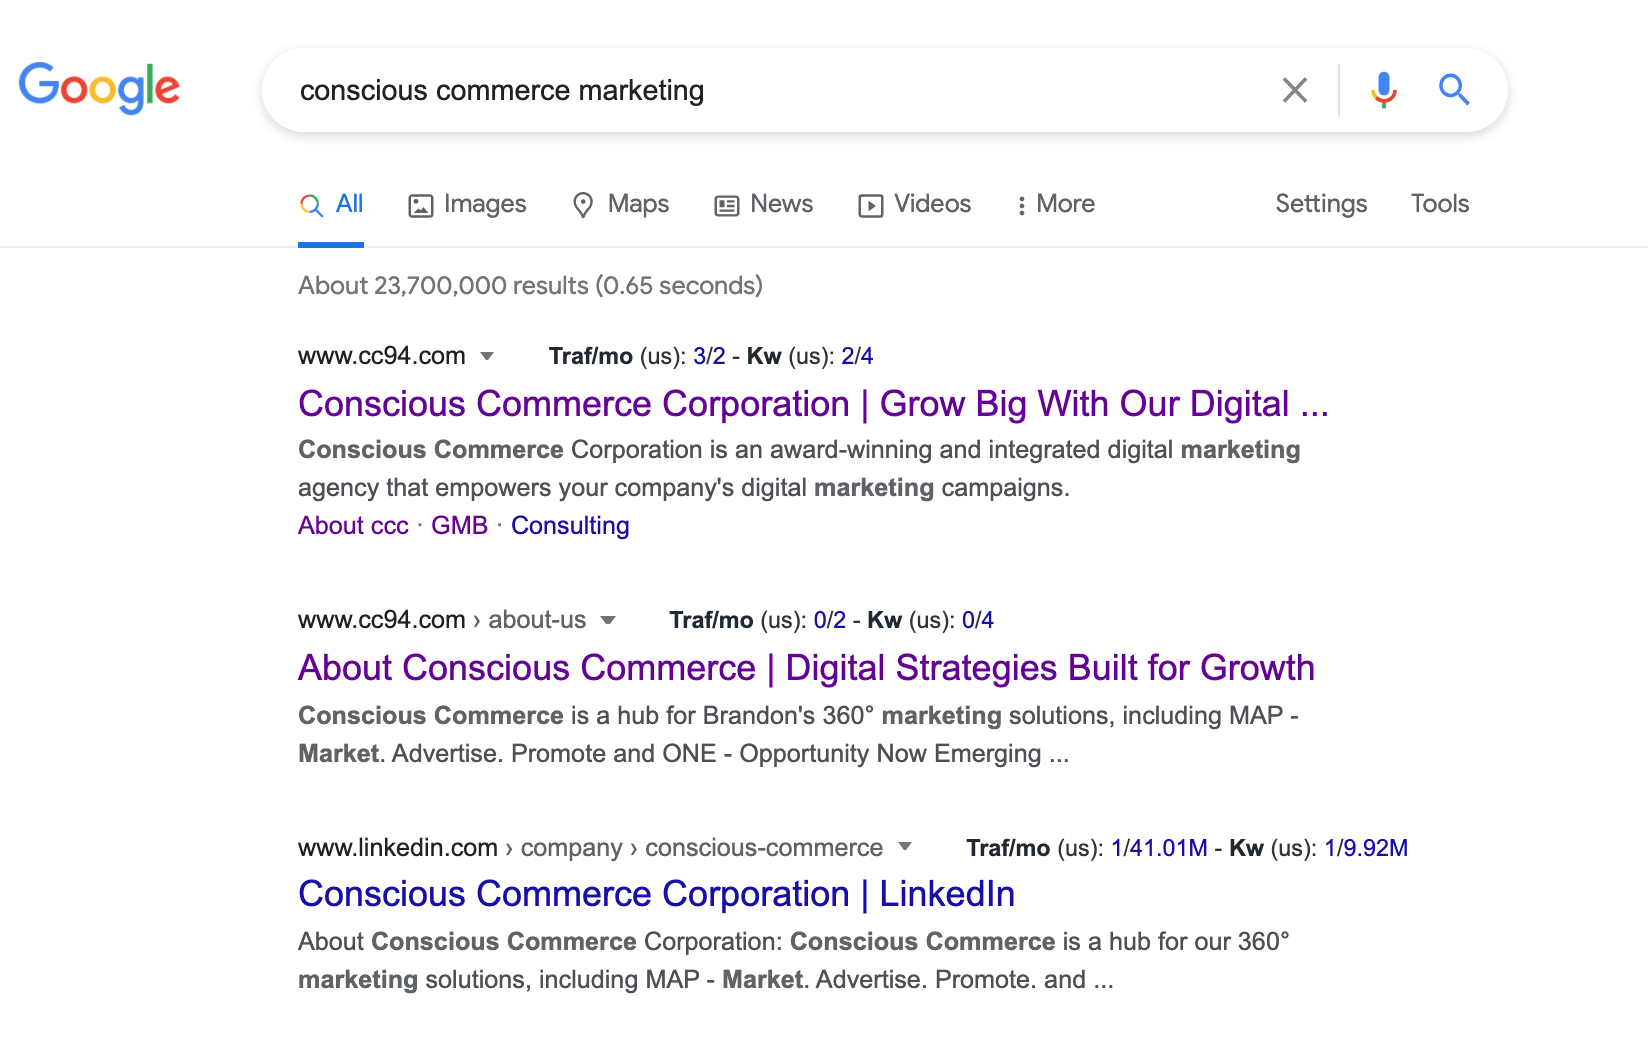Open the More search options menu
Viewport: 1648px width, 1042px height.
pos(1056,204)
